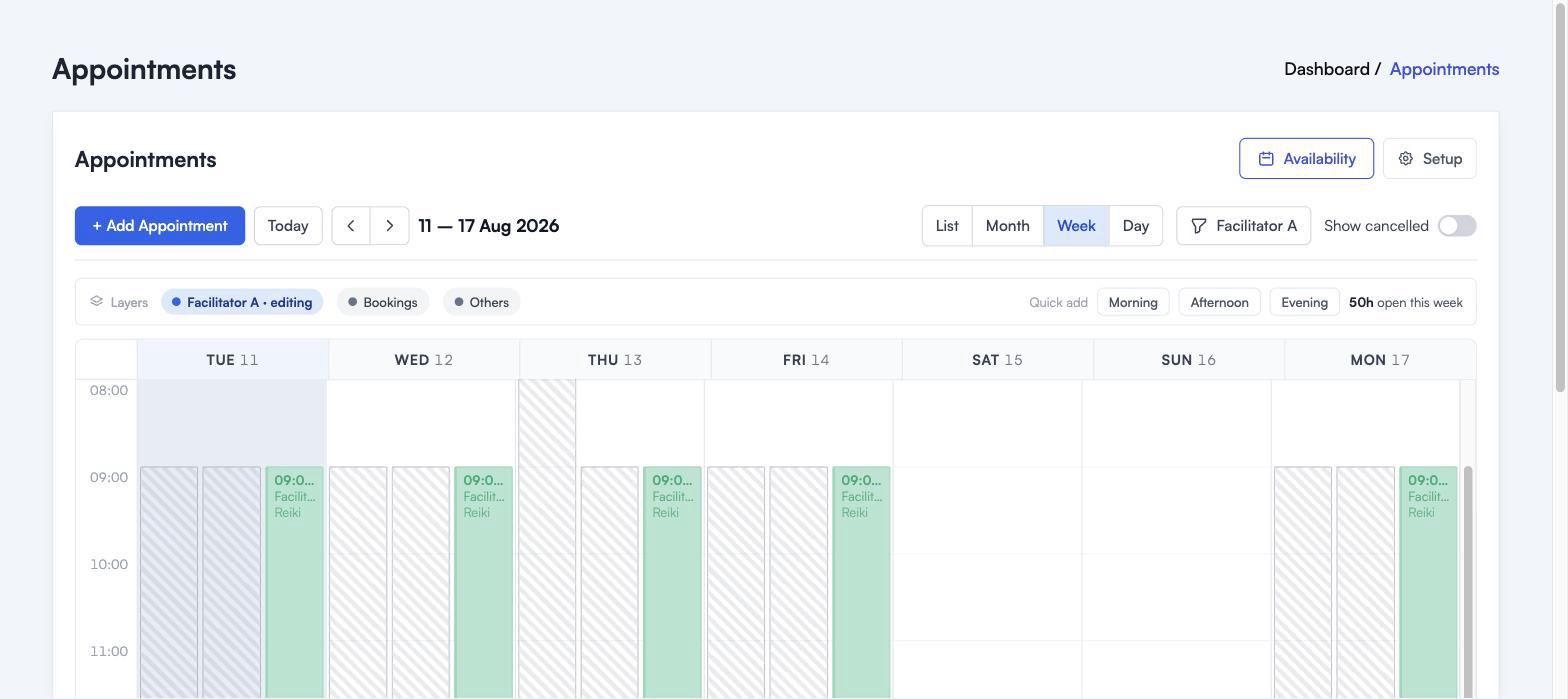This screenshot has height=699, width=1568.
Task: Select the Week view tab
Action: coord(1076,226)
